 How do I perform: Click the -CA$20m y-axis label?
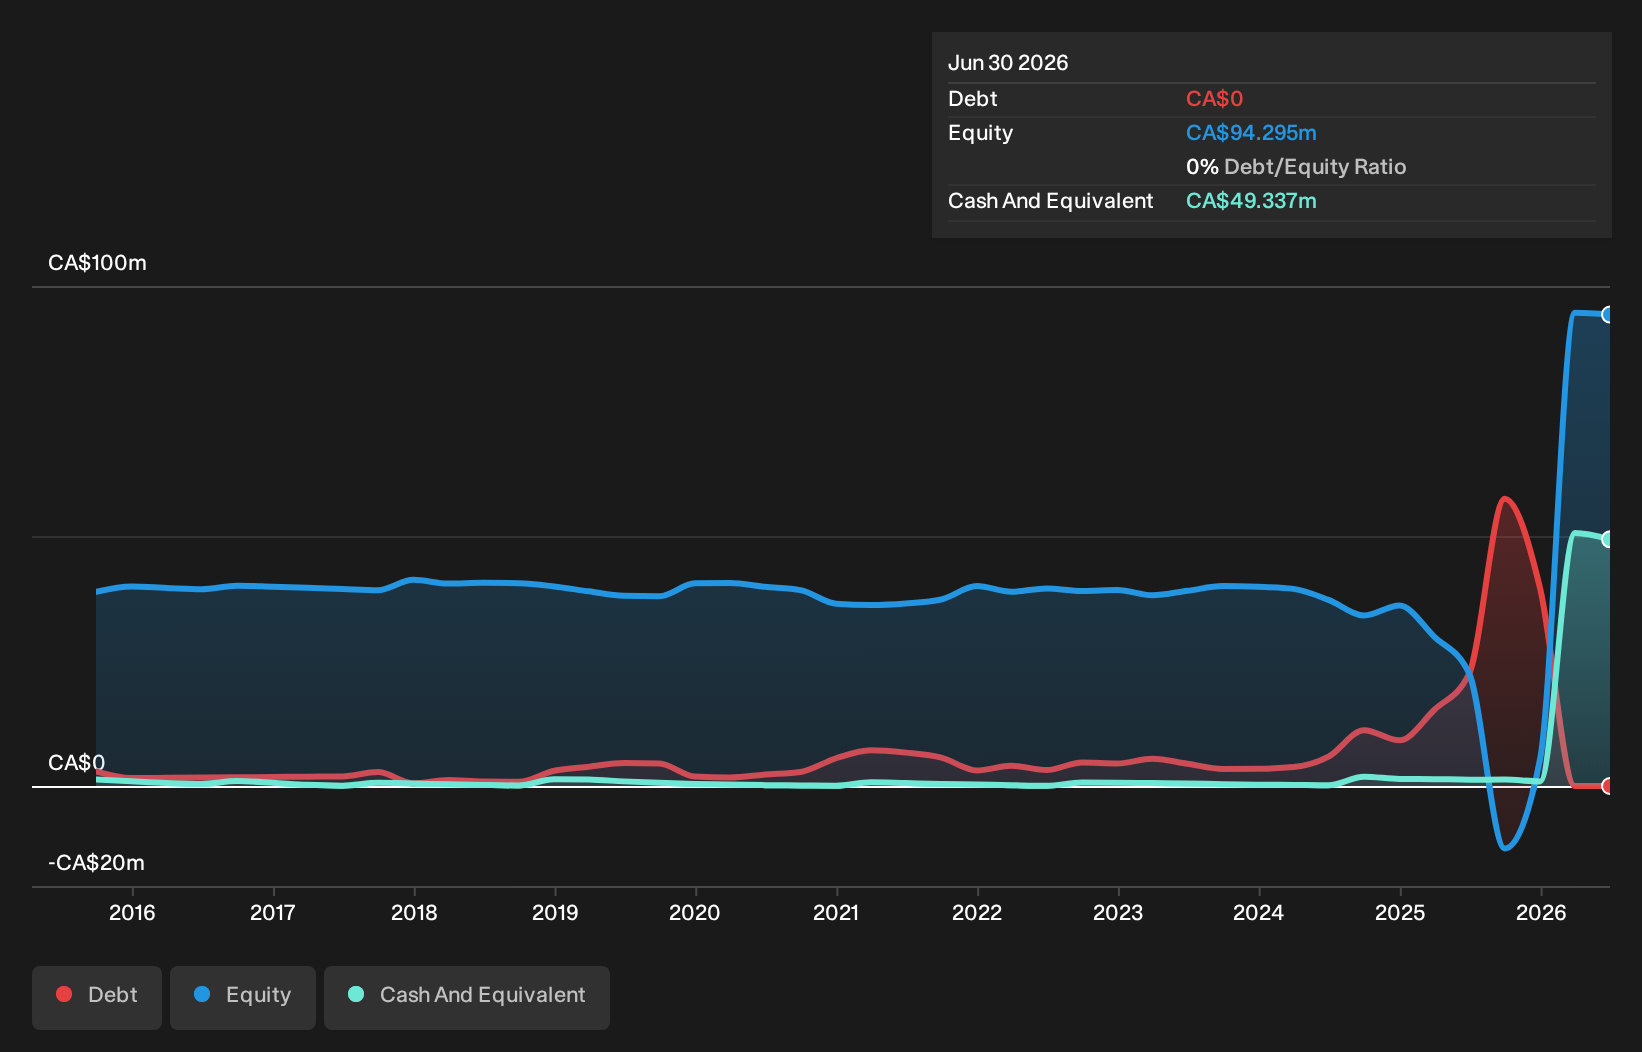click(96, 863)
